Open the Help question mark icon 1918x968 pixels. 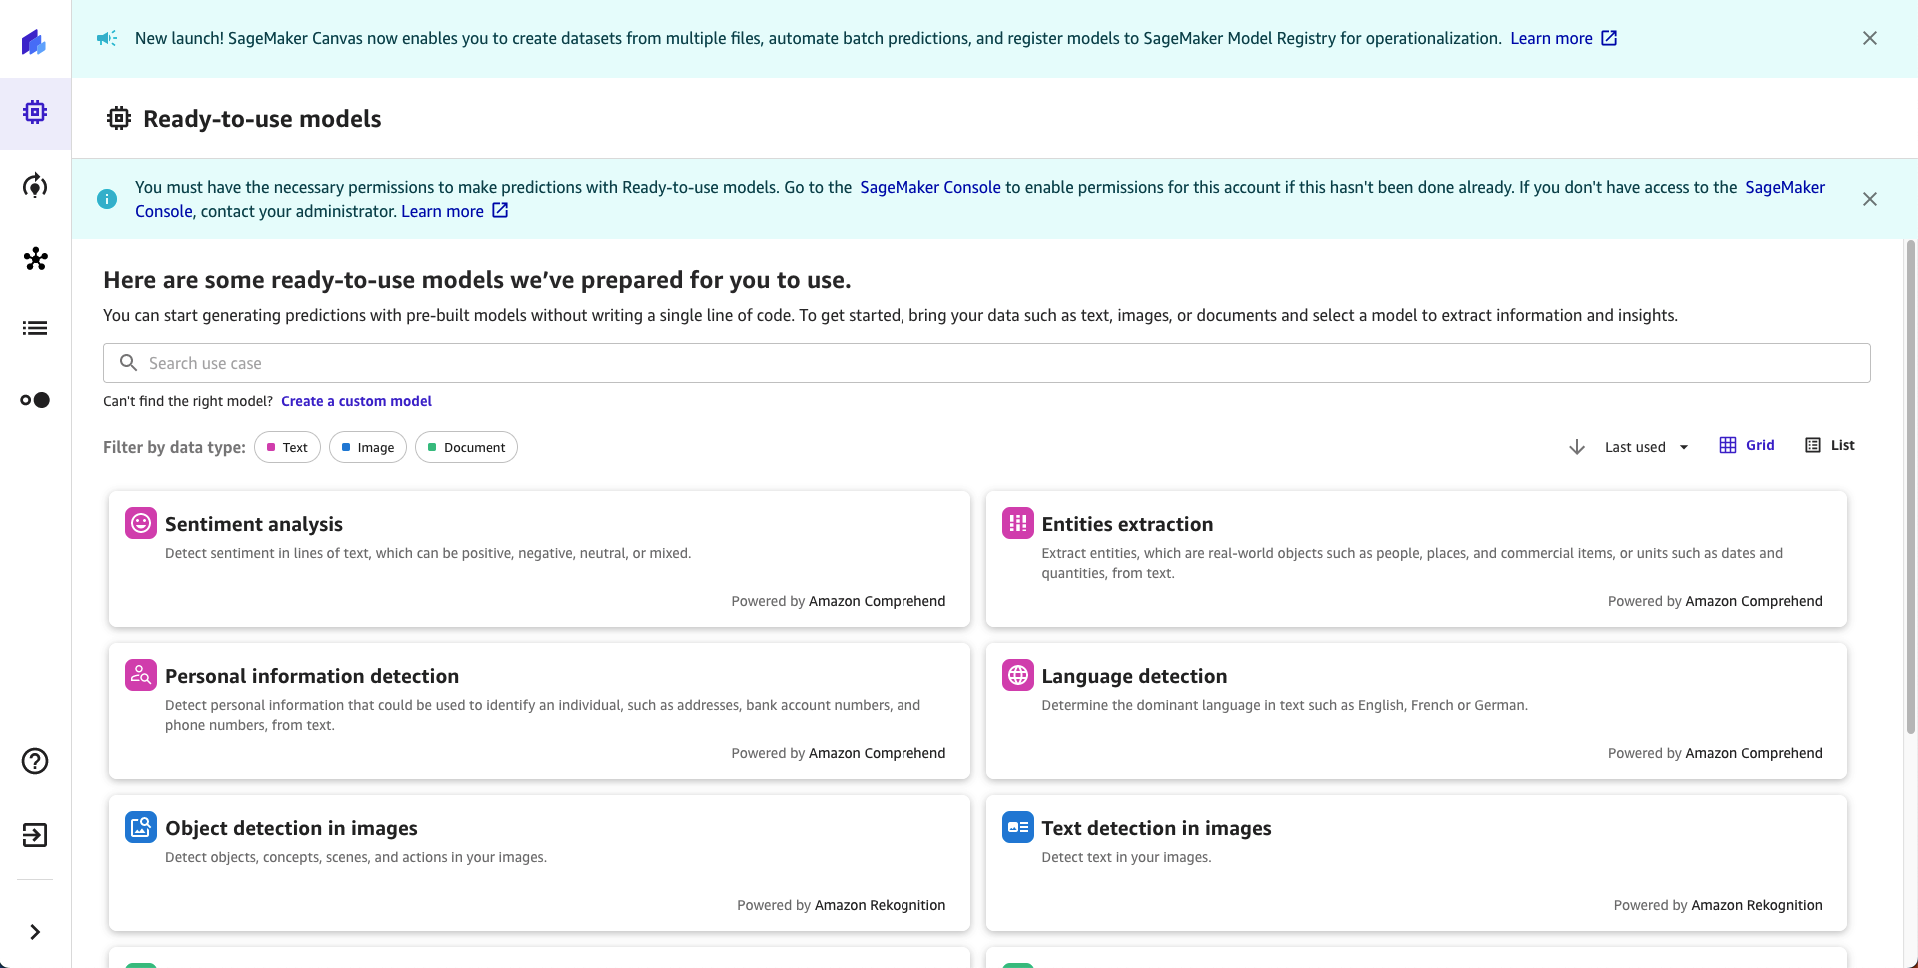(x=35, y=761)
